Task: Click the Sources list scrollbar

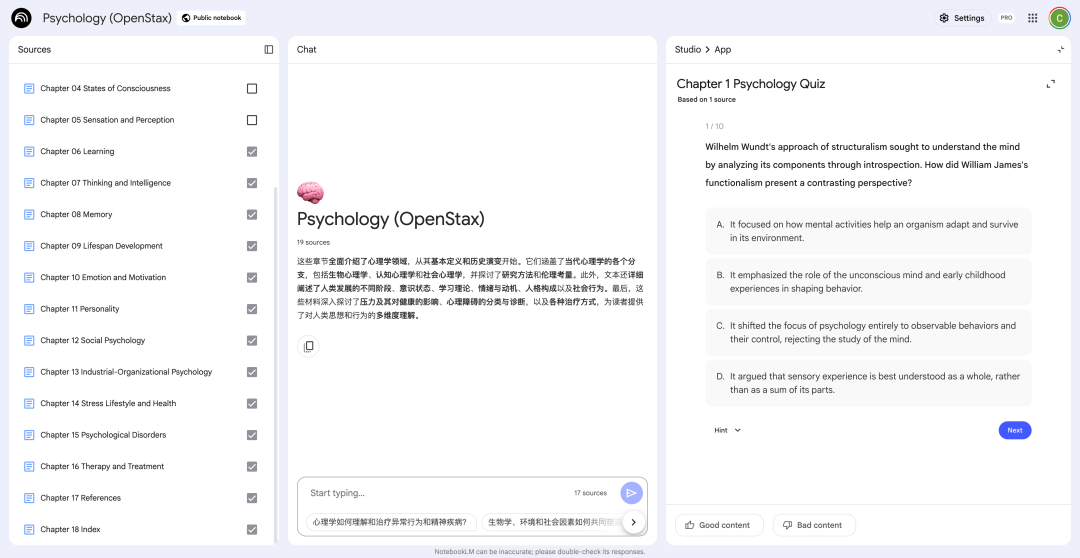Action: click(275, 365)
